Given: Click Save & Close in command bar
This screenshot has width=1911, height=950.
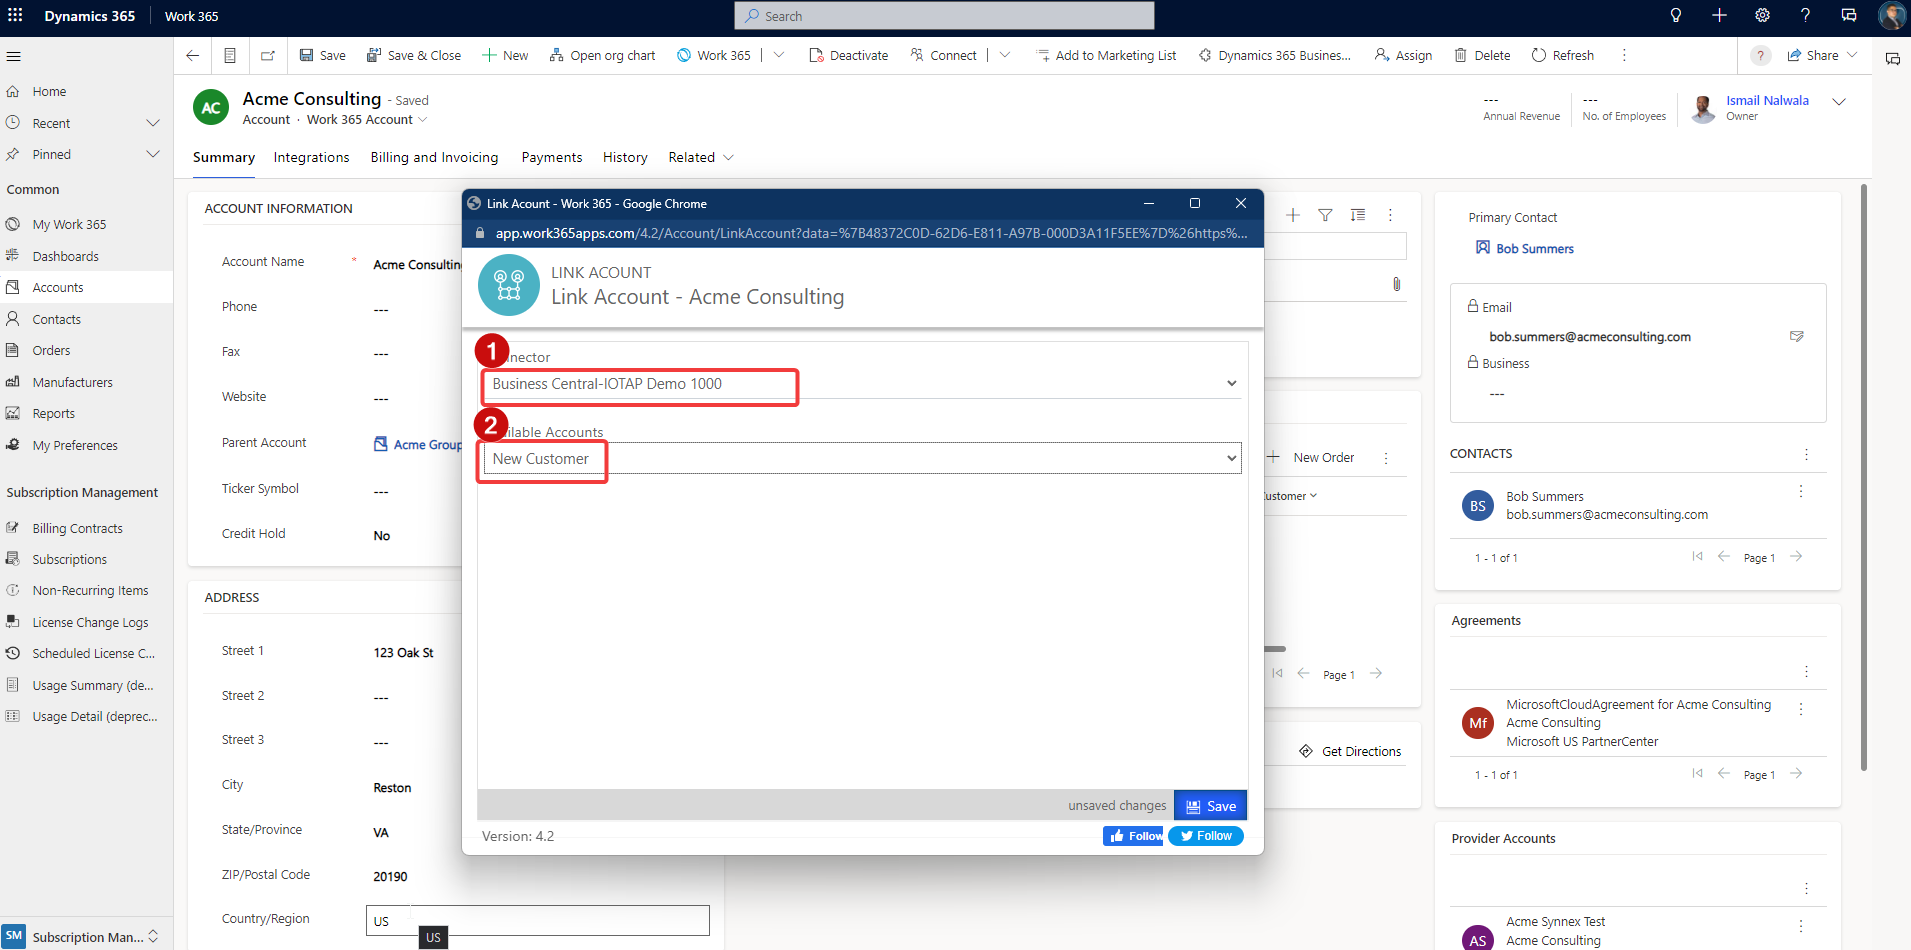Looking at the screenshot, I should [x=414, y=56].
